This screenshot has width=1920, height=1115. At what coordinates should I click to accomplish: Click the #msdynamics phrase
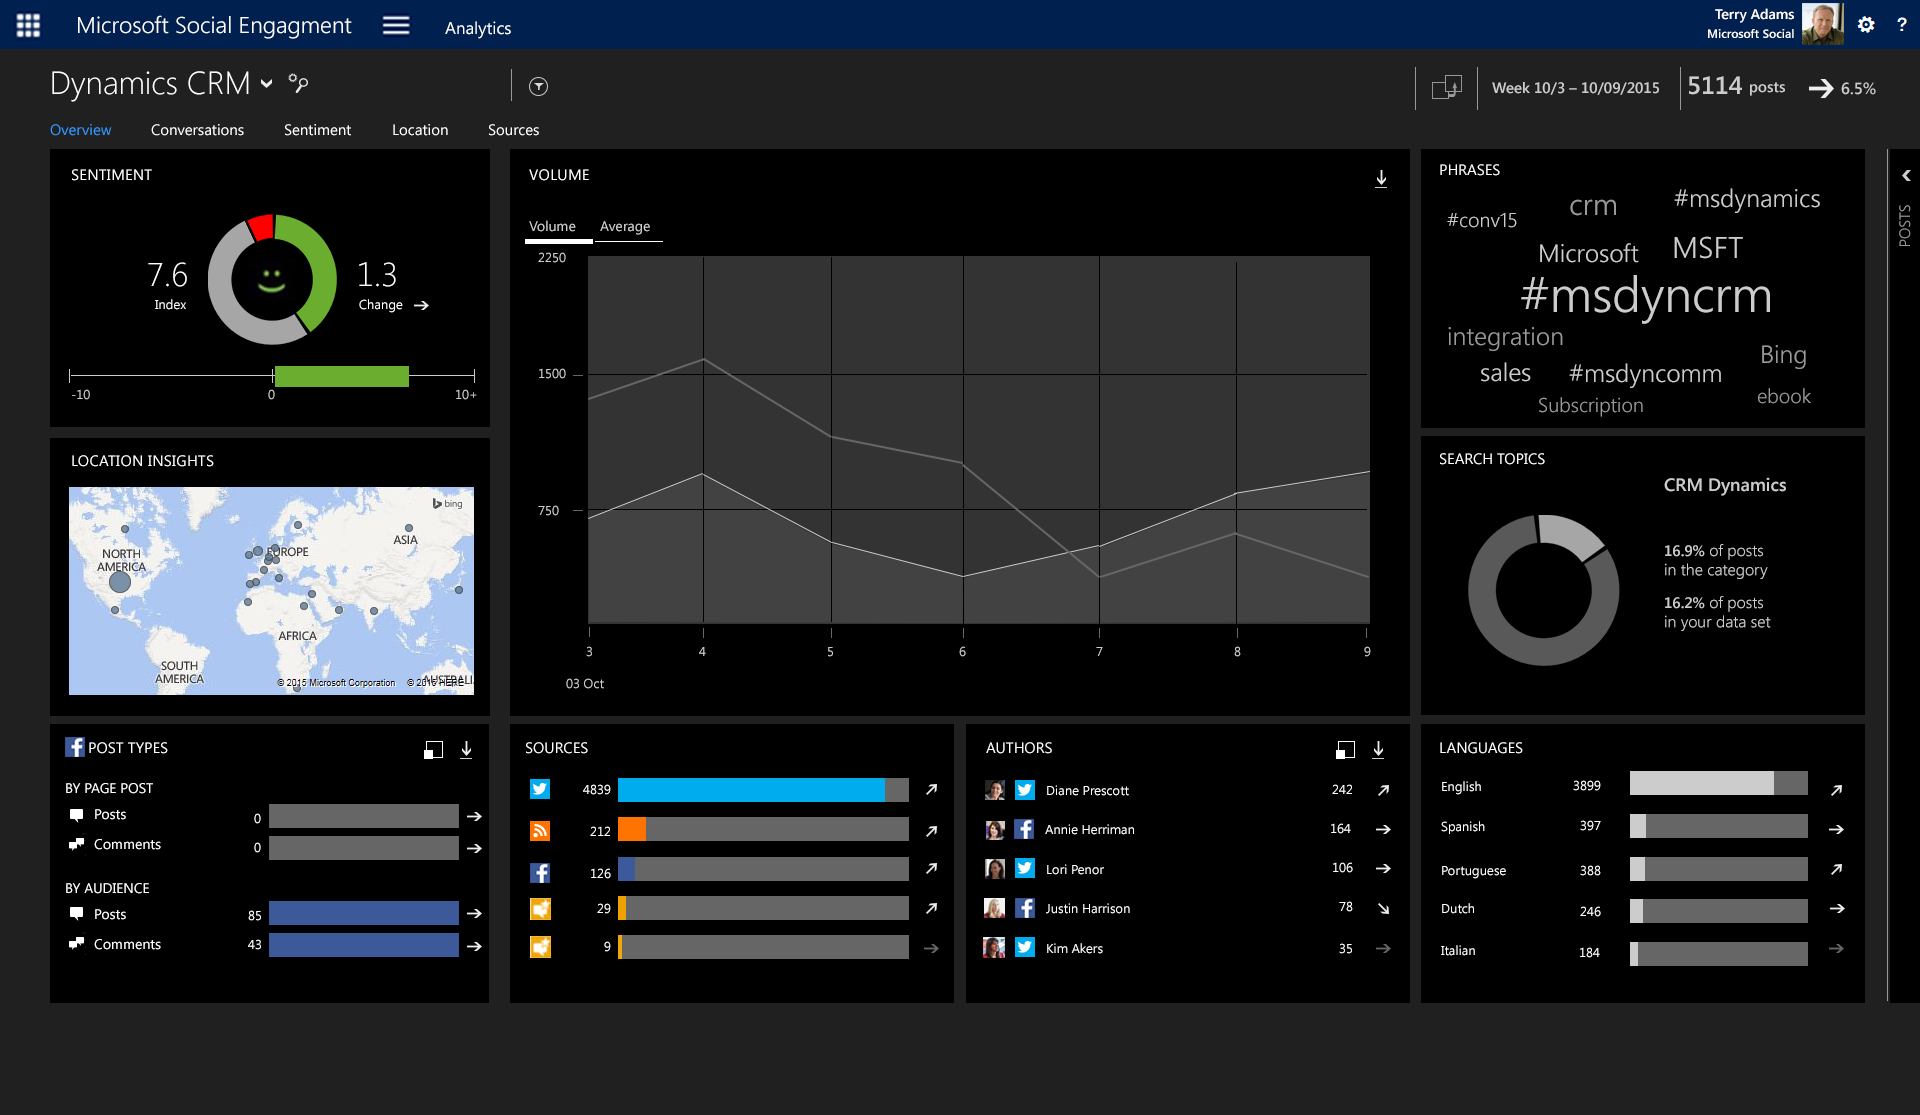(x=1747, y=199)
